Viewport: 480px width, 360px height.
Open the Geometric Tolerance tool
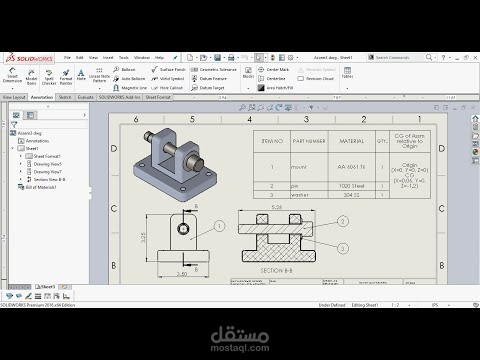(x=214, y=69)
